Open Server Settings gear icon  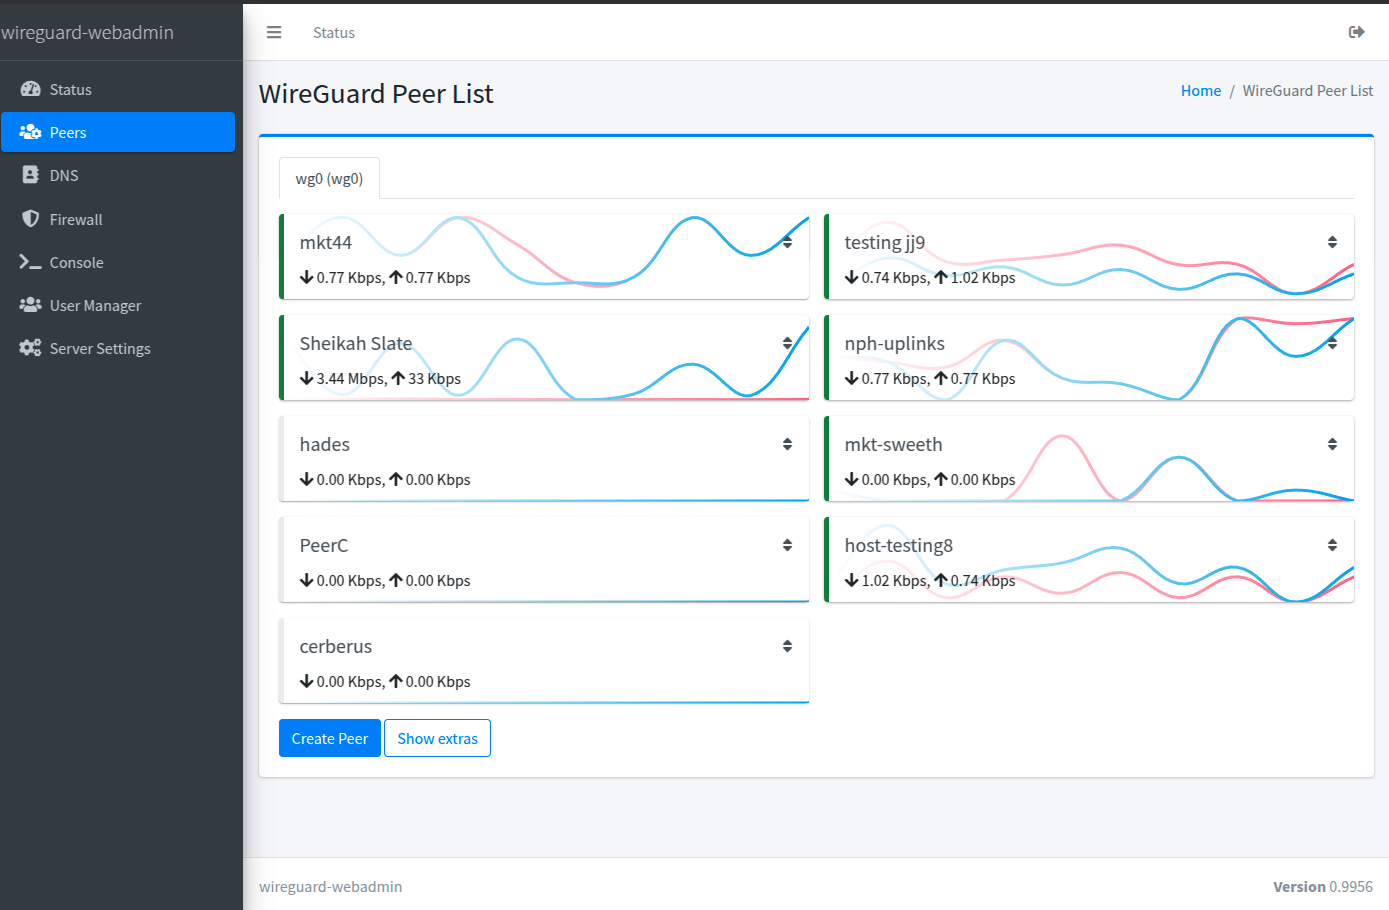pos(30,348)
